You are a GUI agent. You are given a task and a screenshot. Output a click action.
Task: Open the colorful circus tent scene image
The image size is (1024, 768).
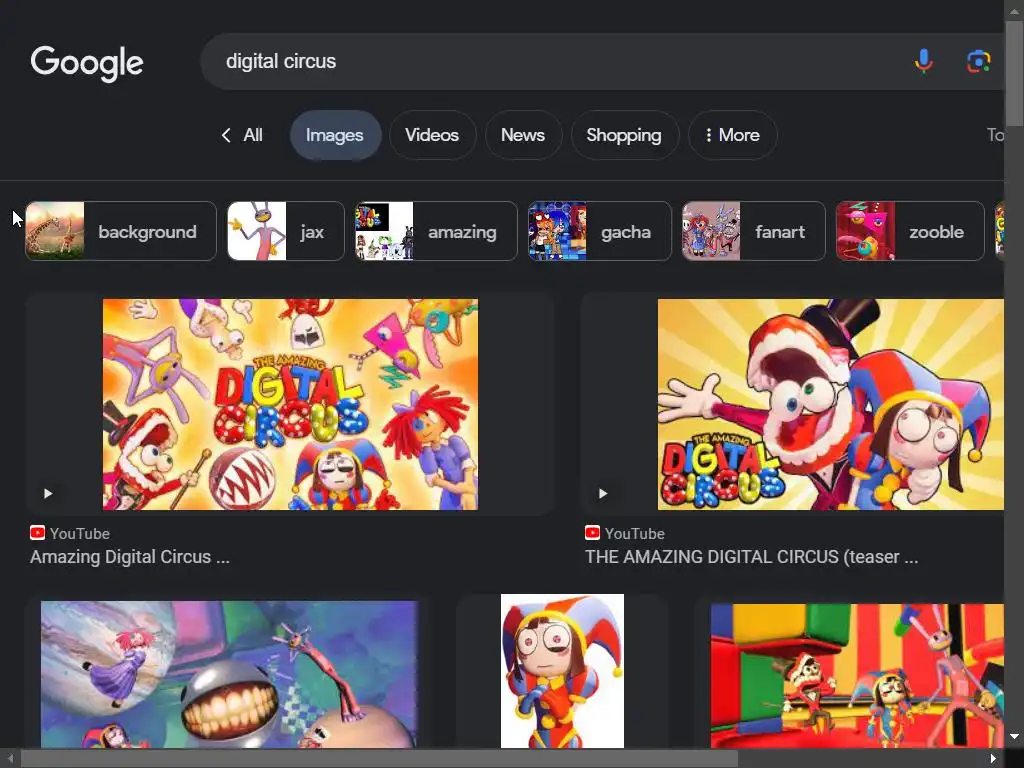[x=857, y=676]
